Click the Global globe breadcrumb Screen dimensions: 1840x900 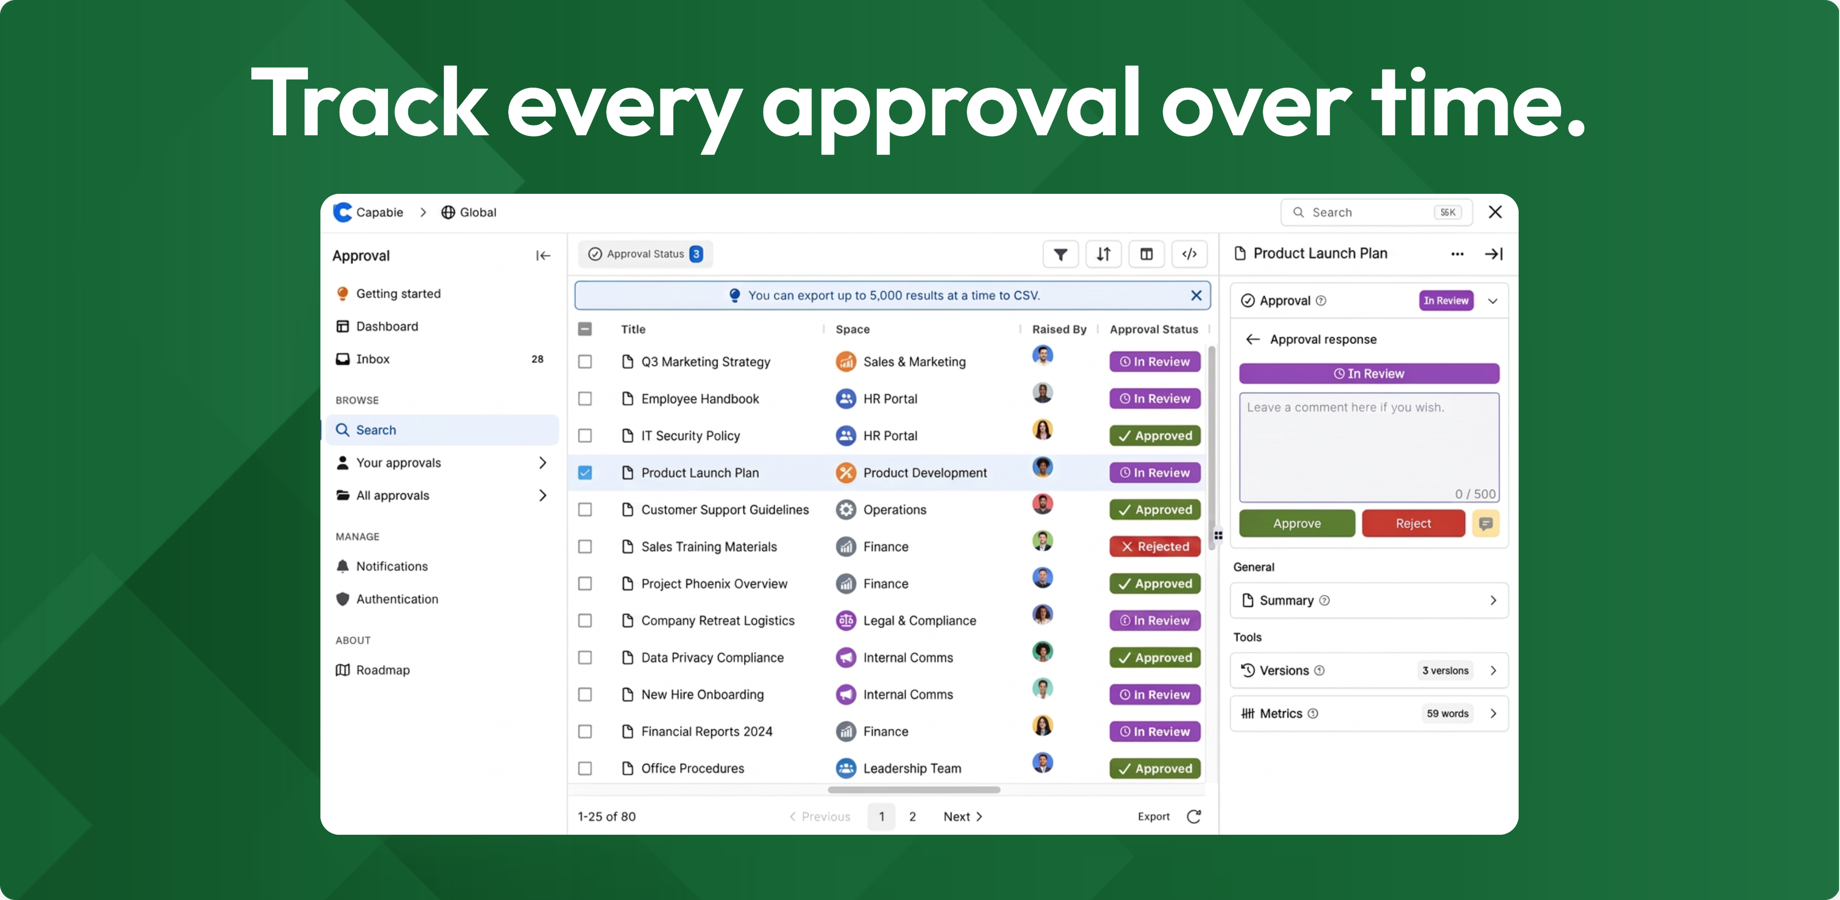click(x=469, y=212)
